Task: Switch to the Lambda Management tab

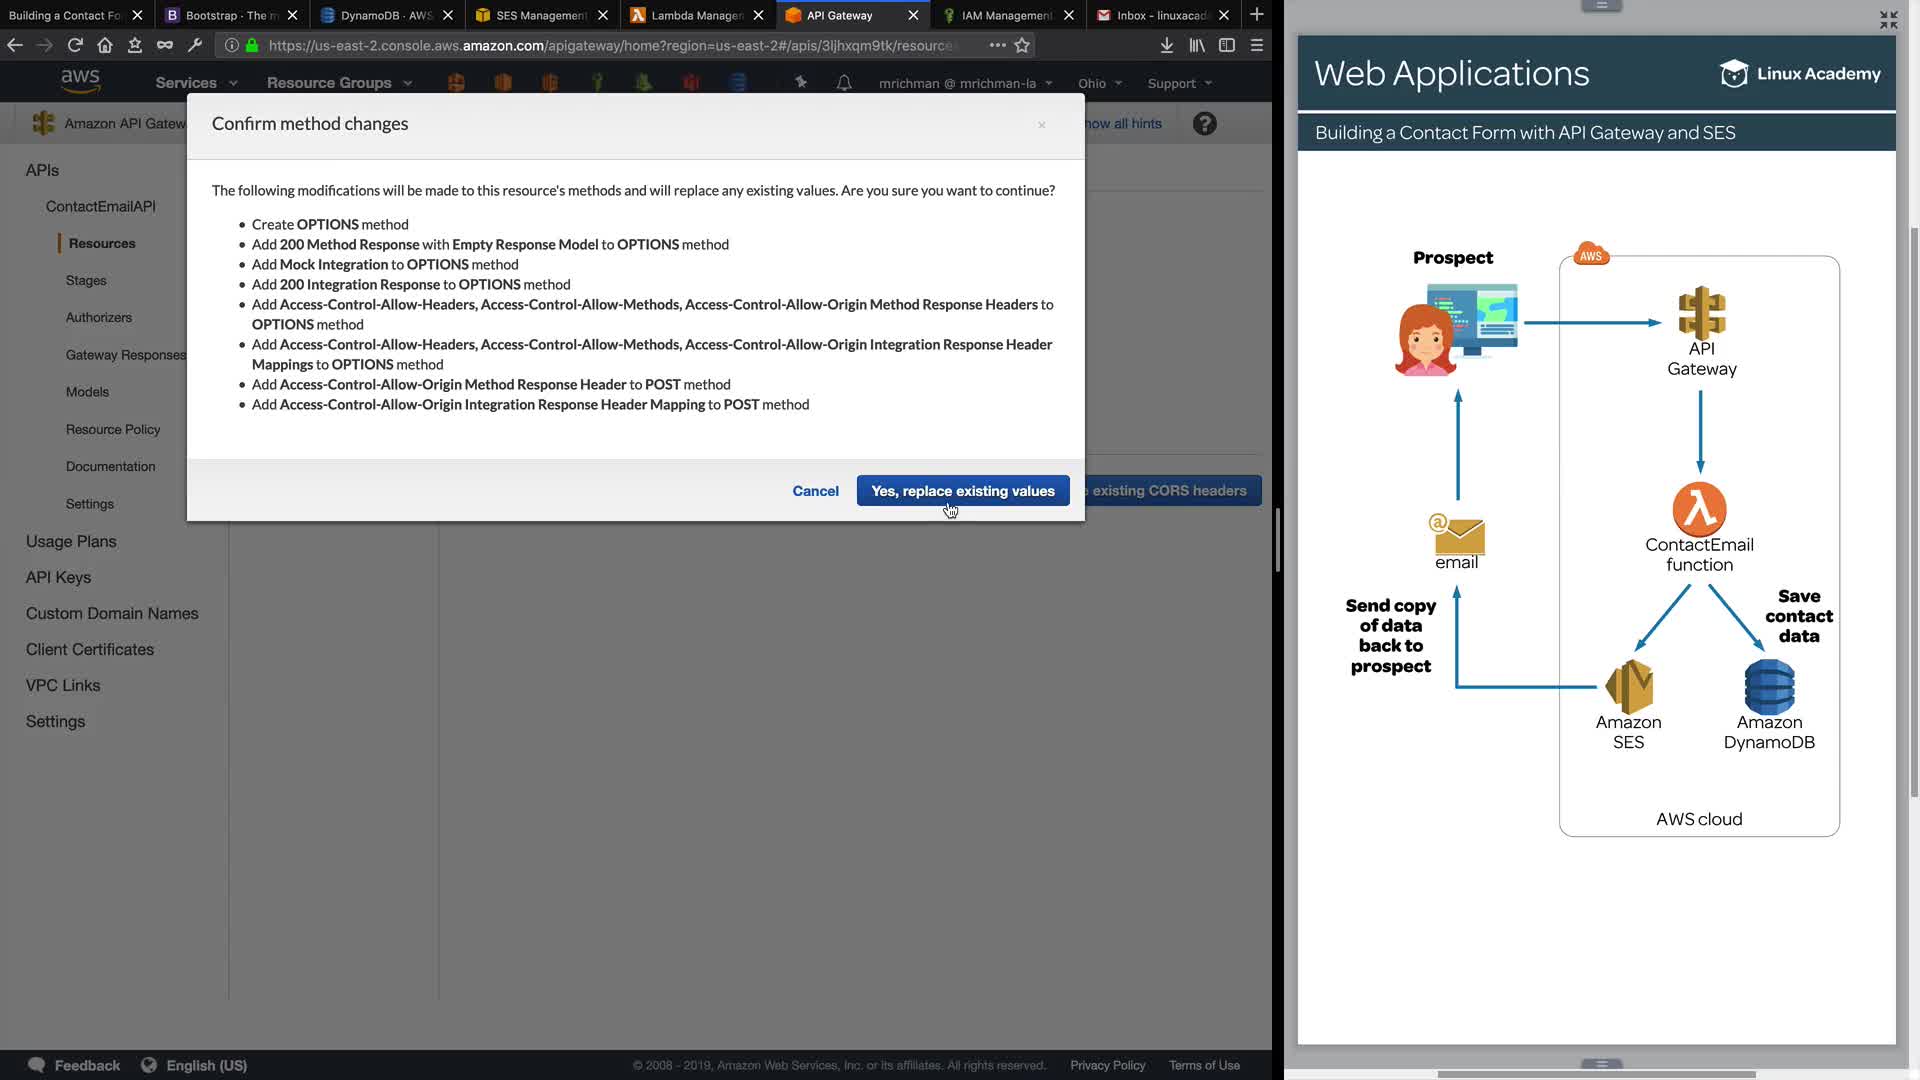Action: point(697,15)
